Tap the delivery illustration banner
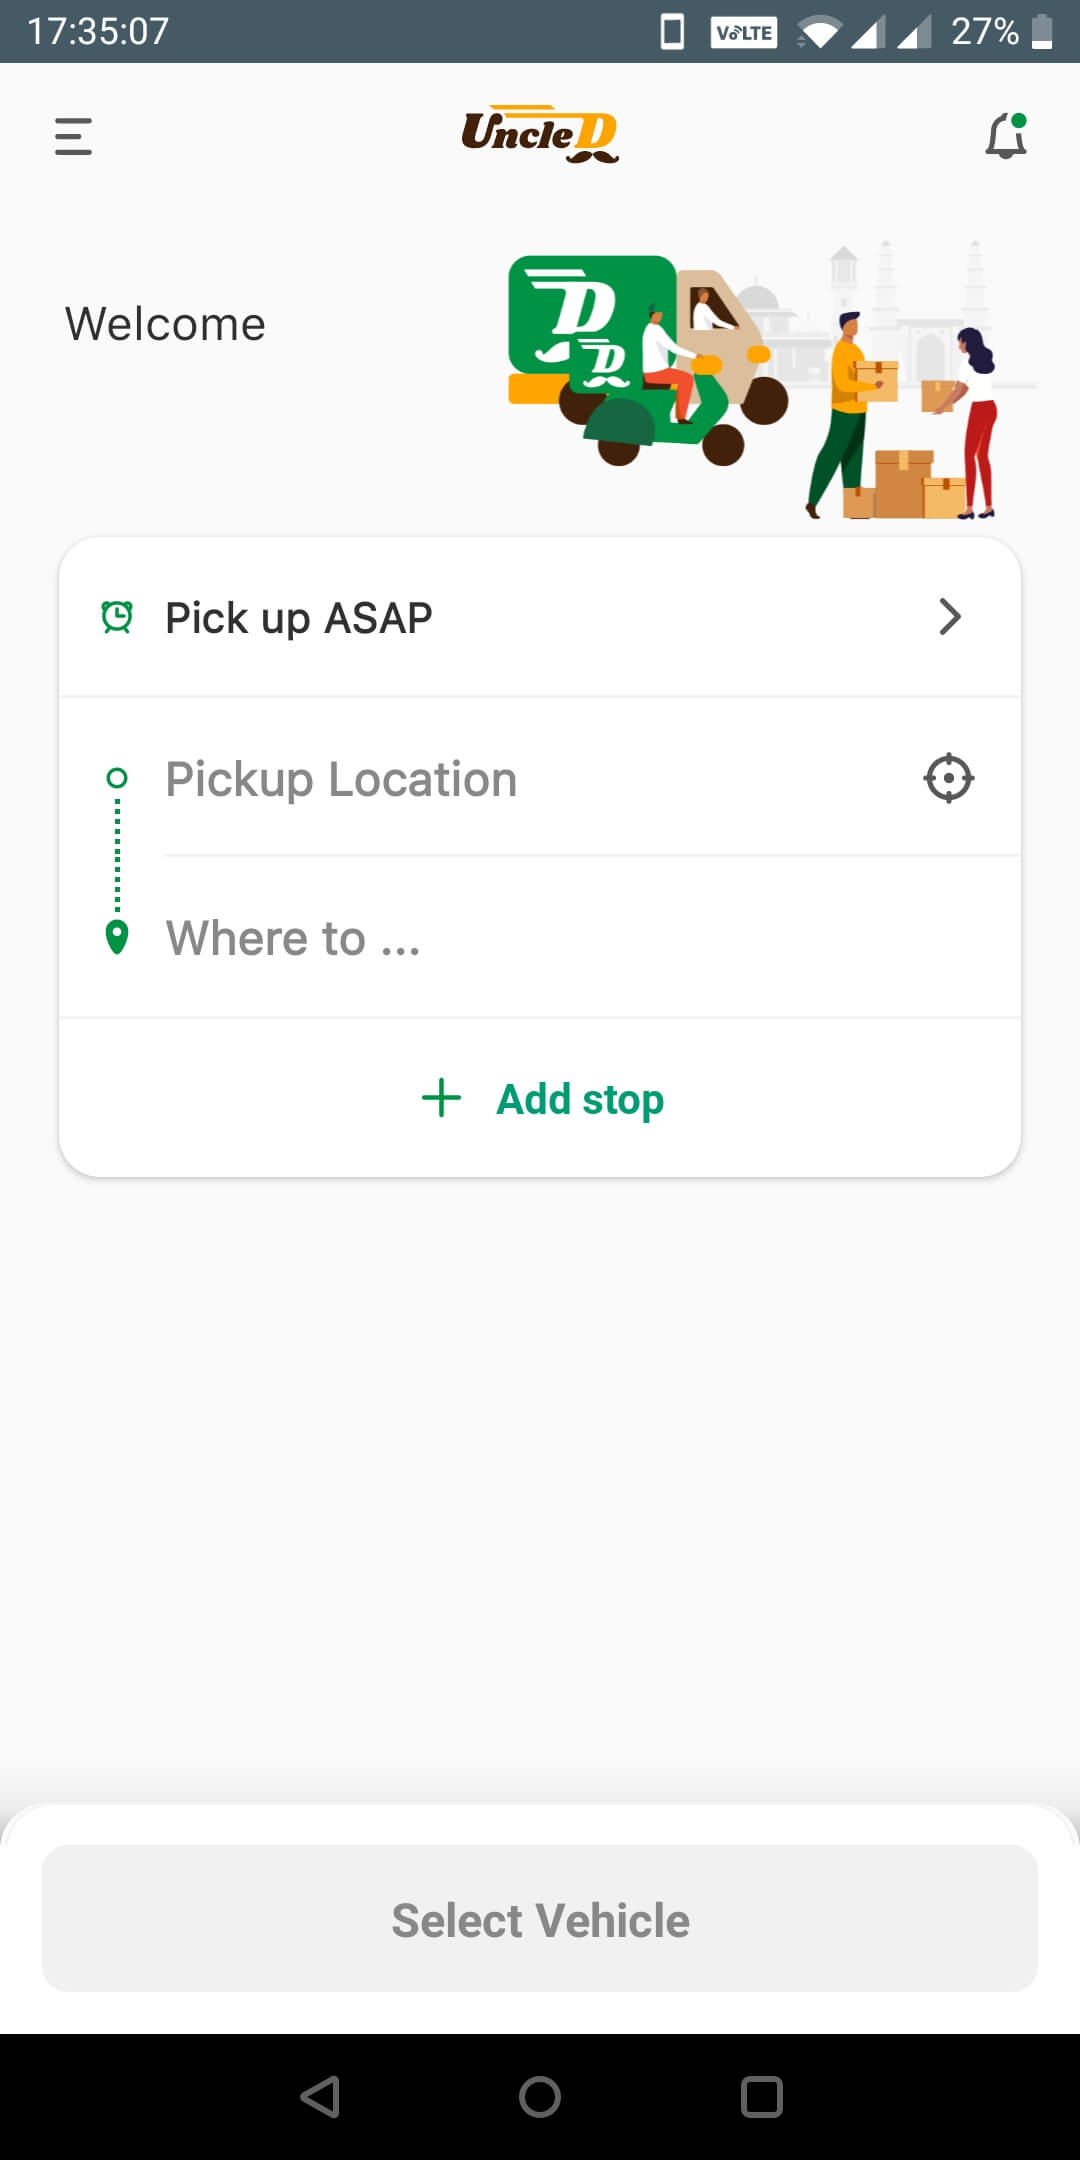Viewport: 1080px width, 2160px height. click(770, 380)
